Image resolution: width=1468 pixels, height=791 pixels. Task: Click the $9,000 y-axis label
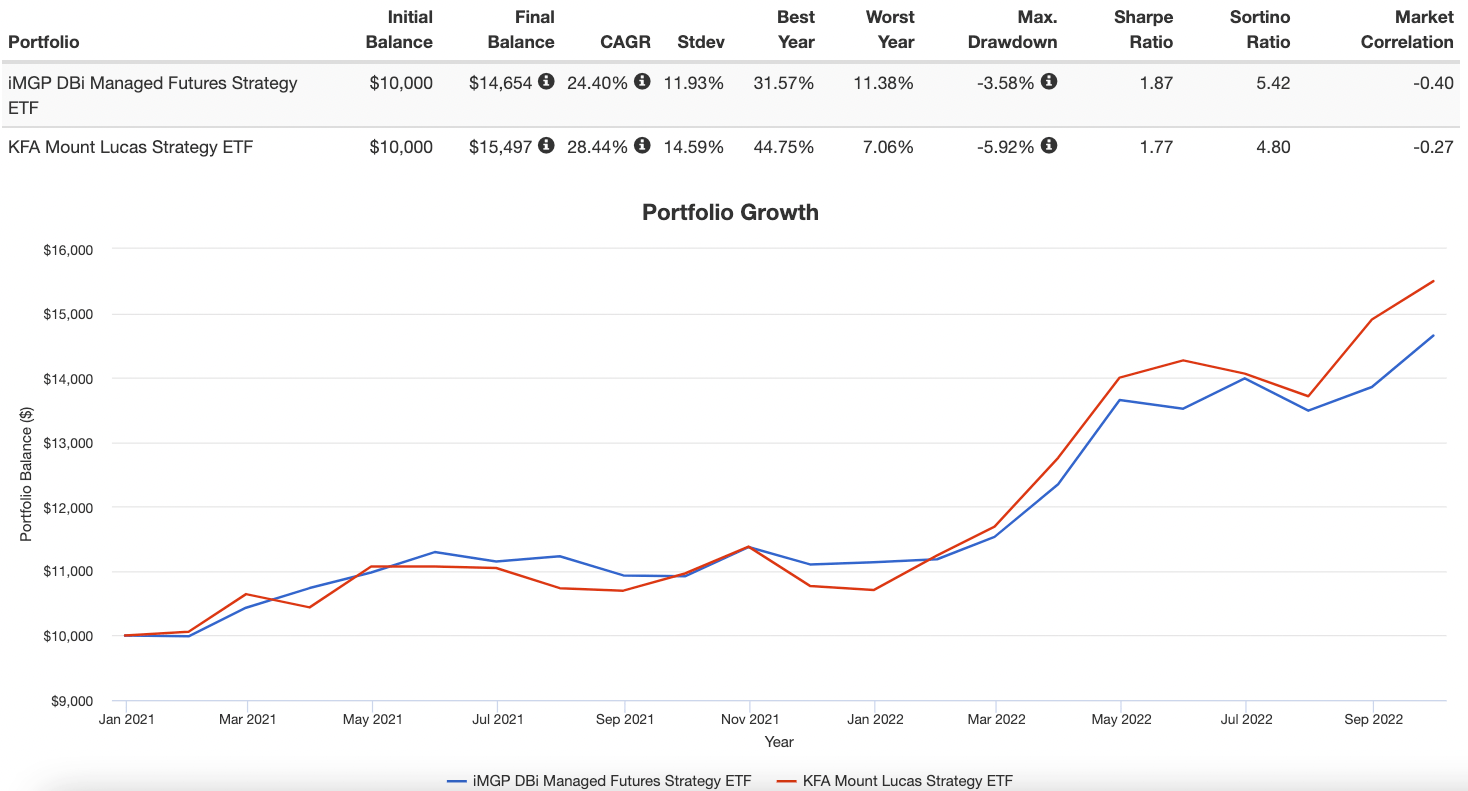click(x=71, y=701)
